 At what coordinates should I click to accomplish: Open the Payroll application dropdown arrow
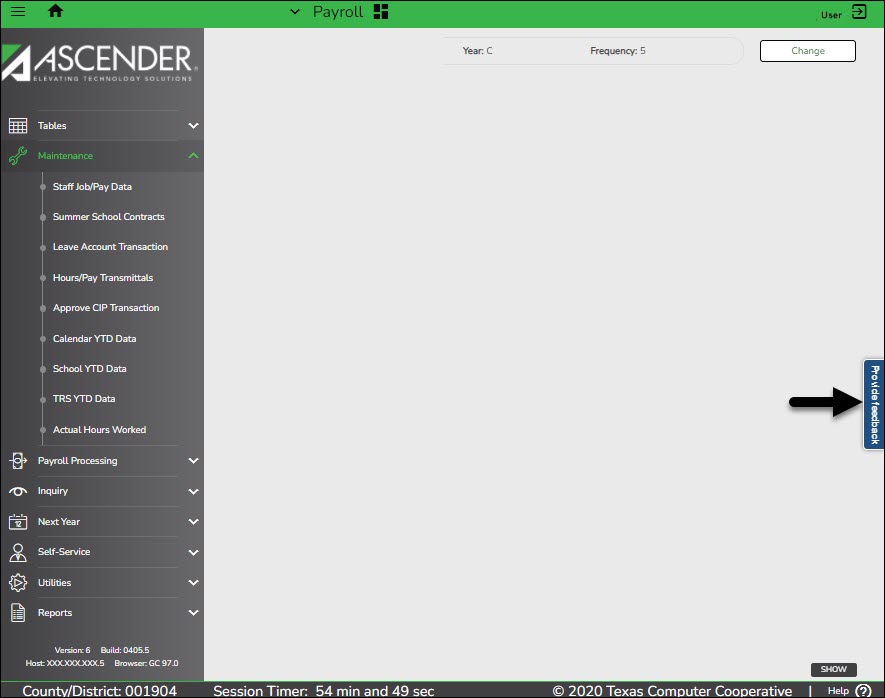tap(294, 12)
